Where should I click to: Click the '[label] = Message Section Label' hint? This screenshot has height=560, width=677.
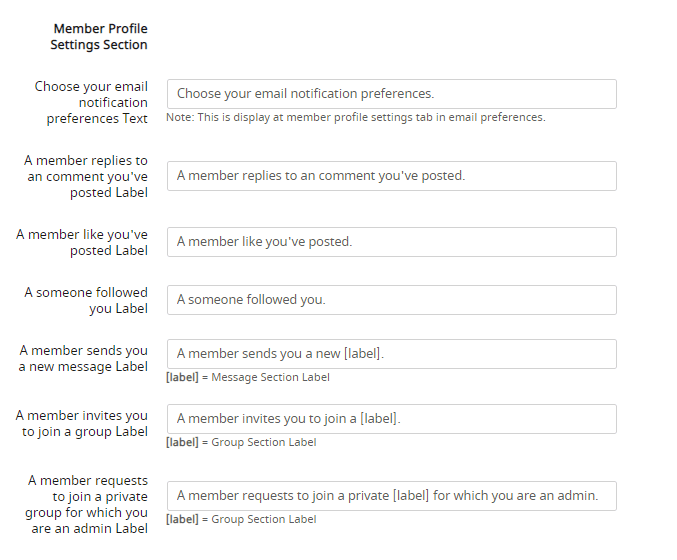(x=248, y=377)
